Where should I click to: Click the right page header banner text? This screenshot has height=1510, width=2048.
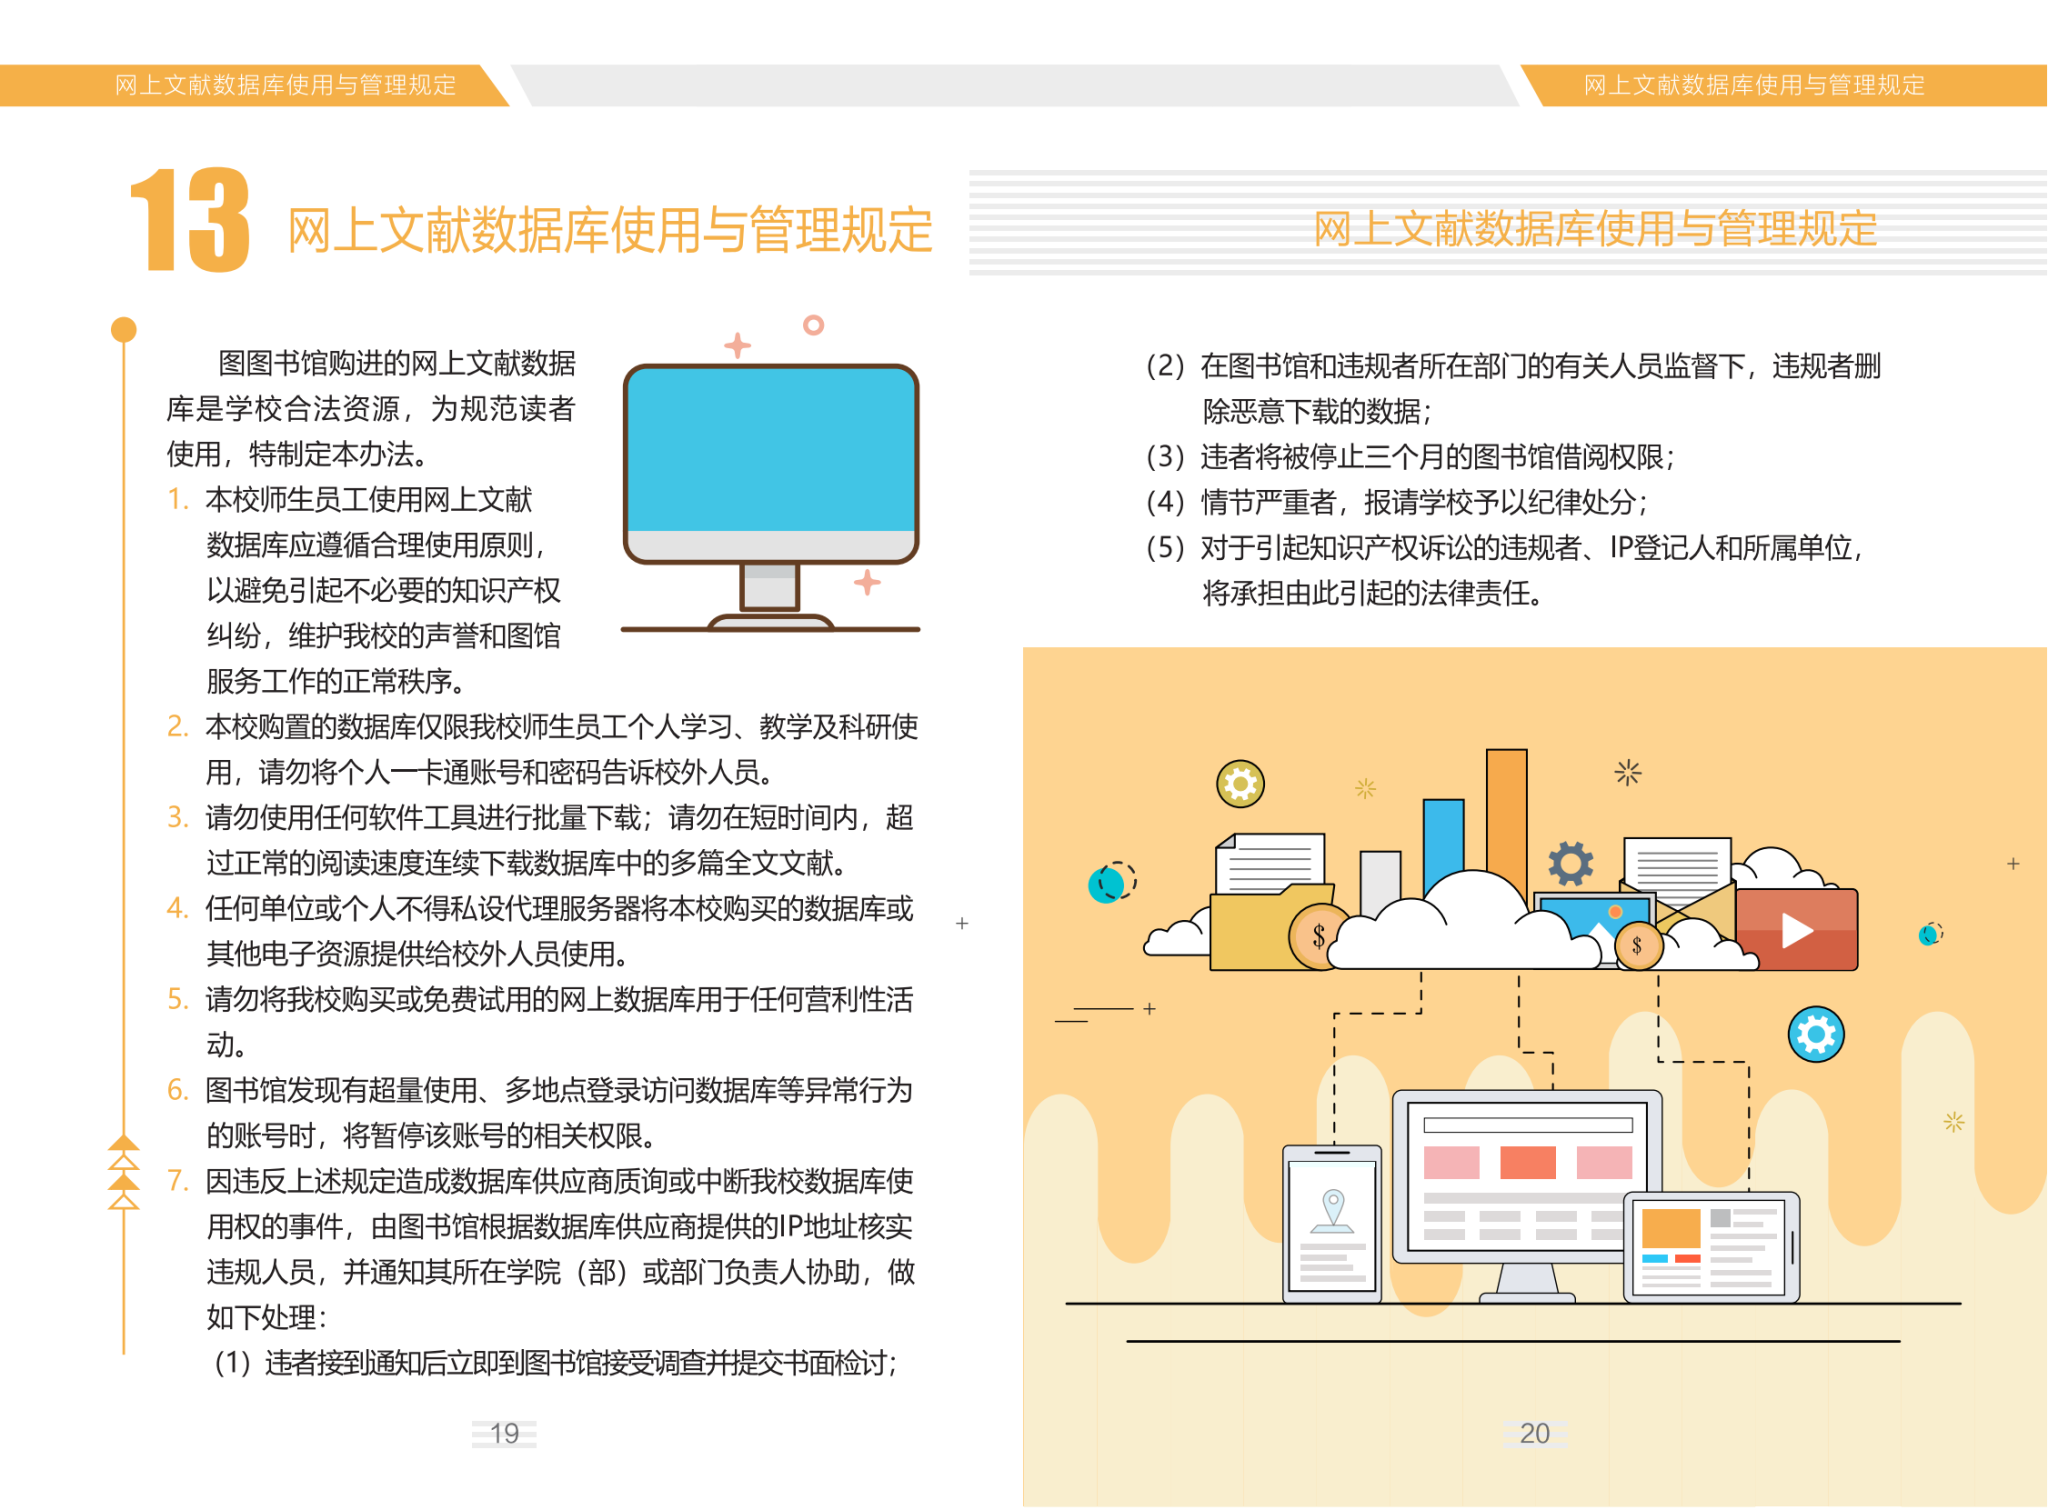[x=1754, y=85]
